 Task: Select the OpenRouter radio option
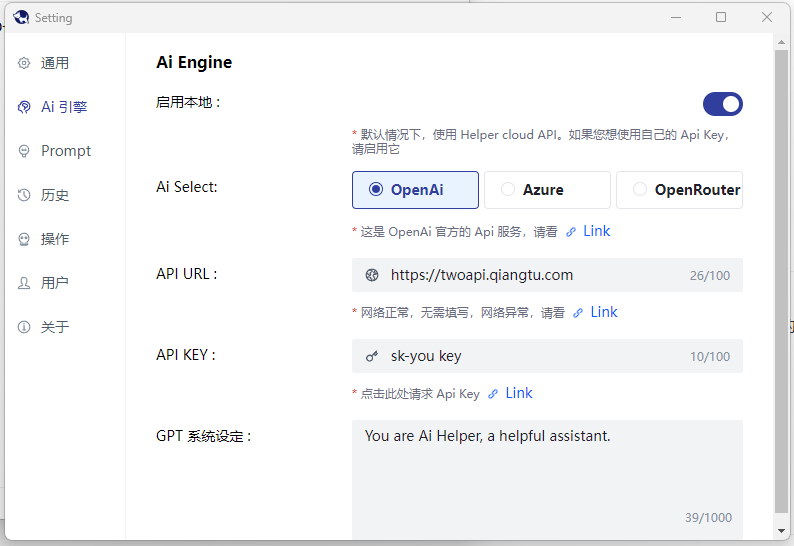coord(680,190)
